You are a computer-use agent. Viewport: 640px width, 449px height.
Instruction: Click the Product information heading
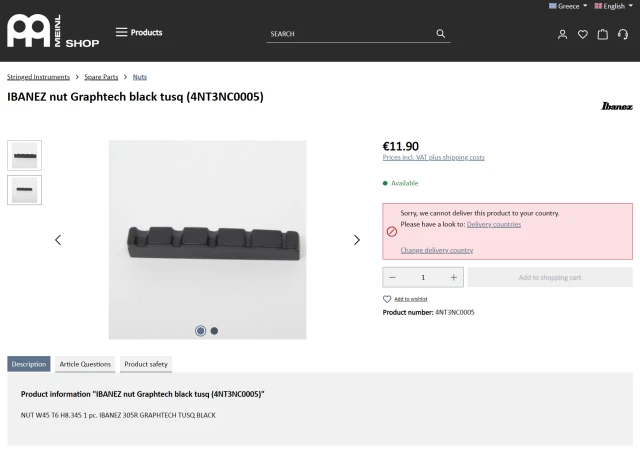(x=142, y=394)
